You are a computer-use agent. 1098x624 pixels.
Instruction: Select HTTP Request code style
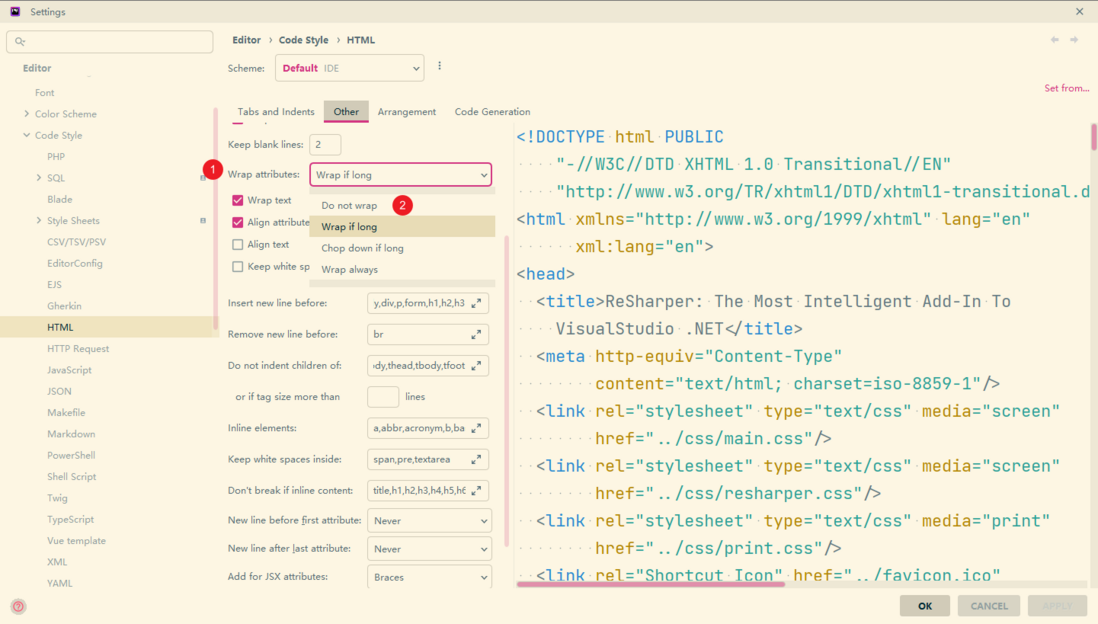coord(78,349)
